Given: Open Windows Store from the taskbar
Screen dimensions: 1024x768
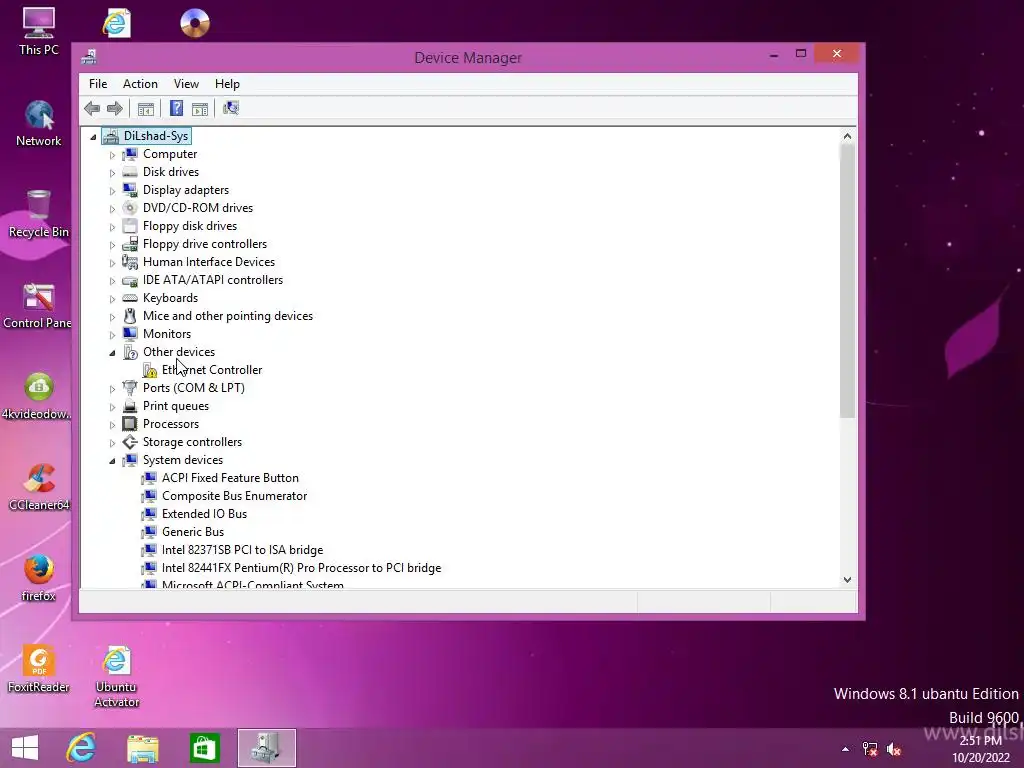Looking at the screenshot, I should [204, 748].
